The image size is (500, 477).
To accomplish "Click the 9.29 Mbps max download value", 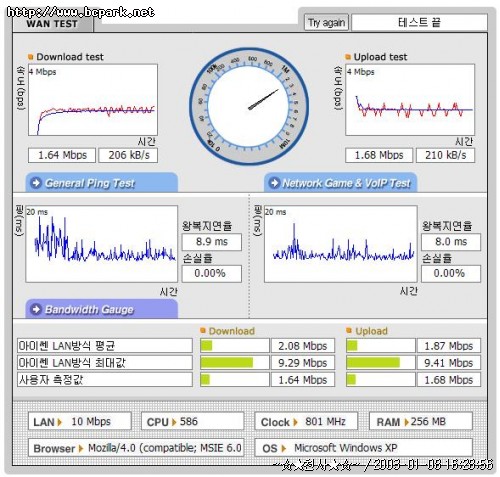I will pos(303,363).
